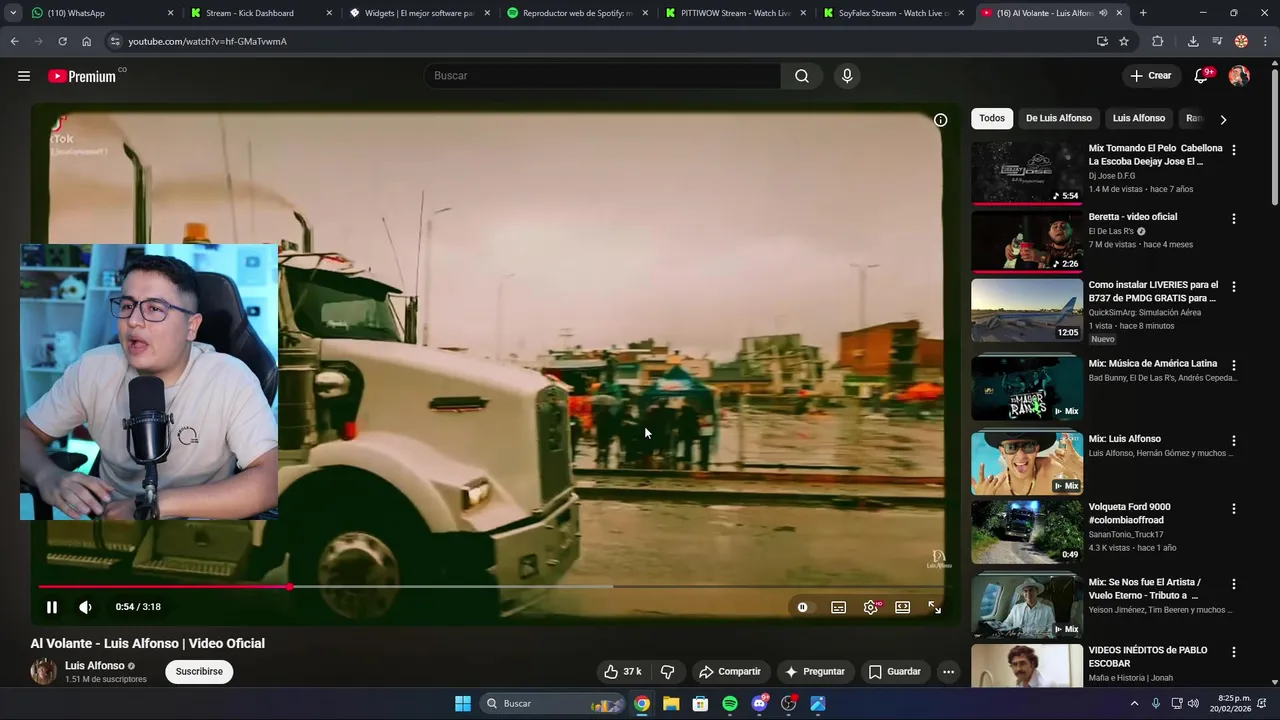Focus the YouTube Buscar search field
Viewport: 1280px width, 720px height.
pos(602,76)
